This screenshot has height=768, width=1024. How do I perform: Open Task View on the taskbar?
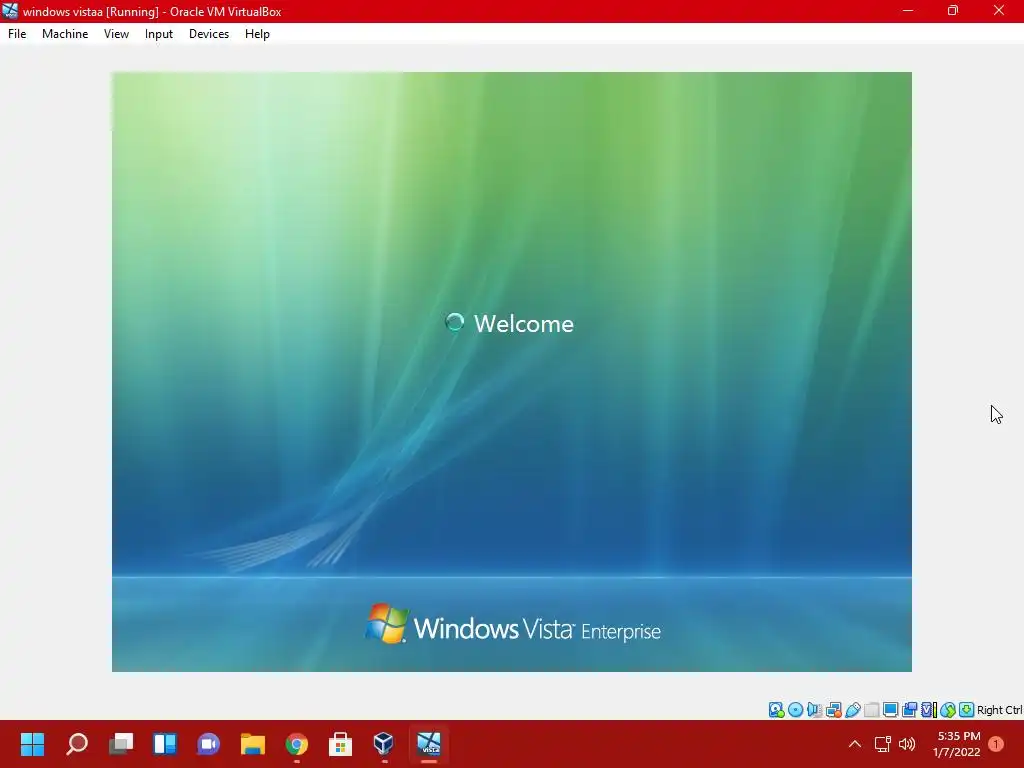pos(121,744)
